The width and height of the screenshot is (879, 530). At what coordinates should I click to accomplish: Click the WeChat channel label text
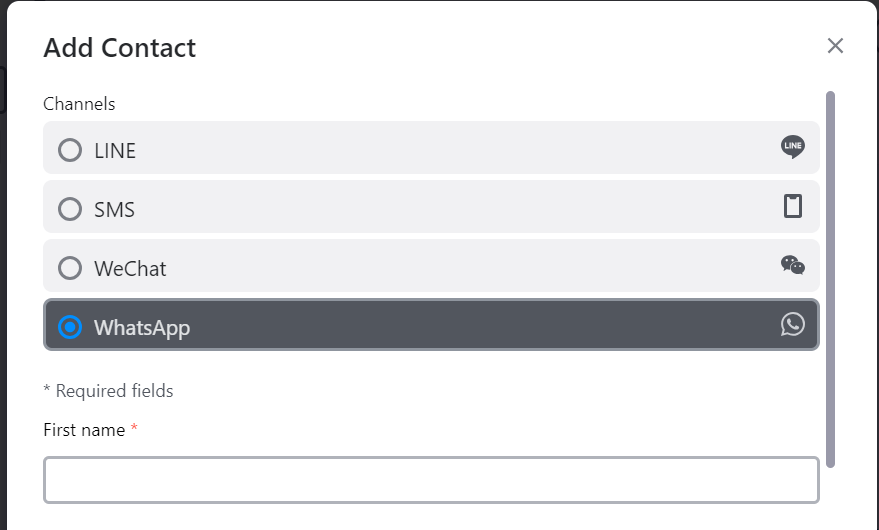130,269
